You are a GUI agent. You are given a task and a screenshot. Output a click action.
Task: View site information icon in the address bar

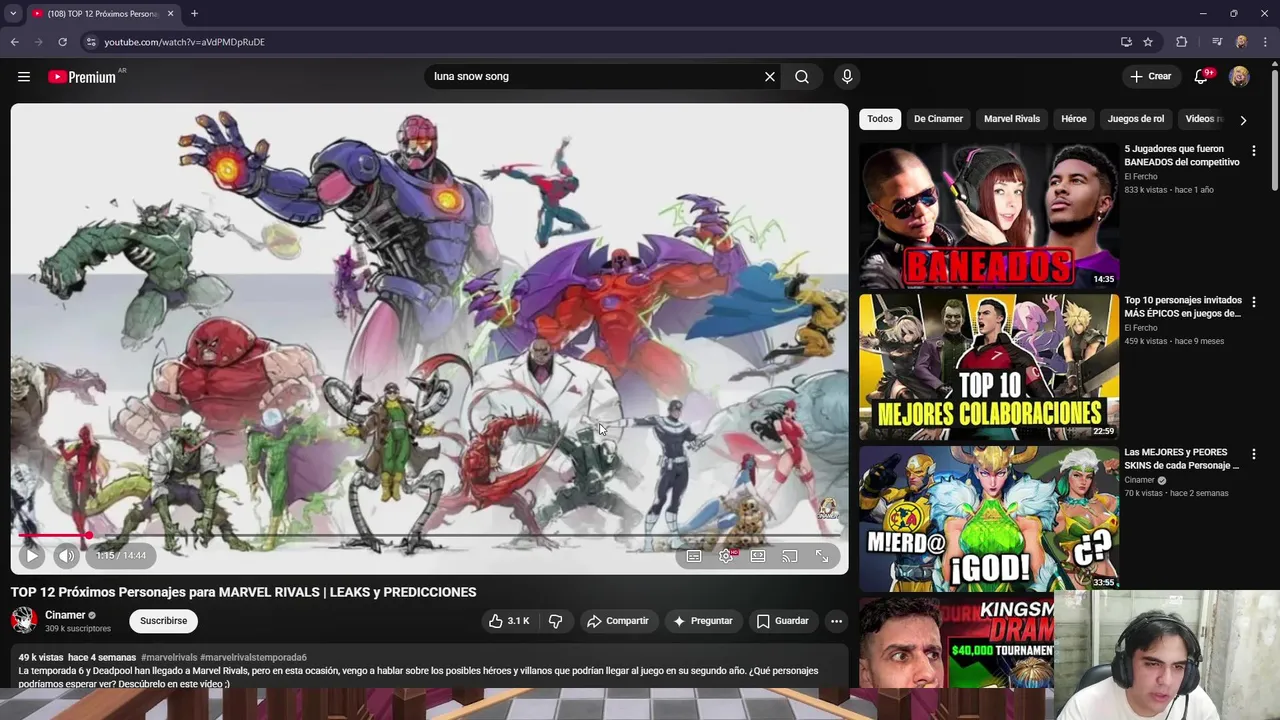click(x=91, y=42)
